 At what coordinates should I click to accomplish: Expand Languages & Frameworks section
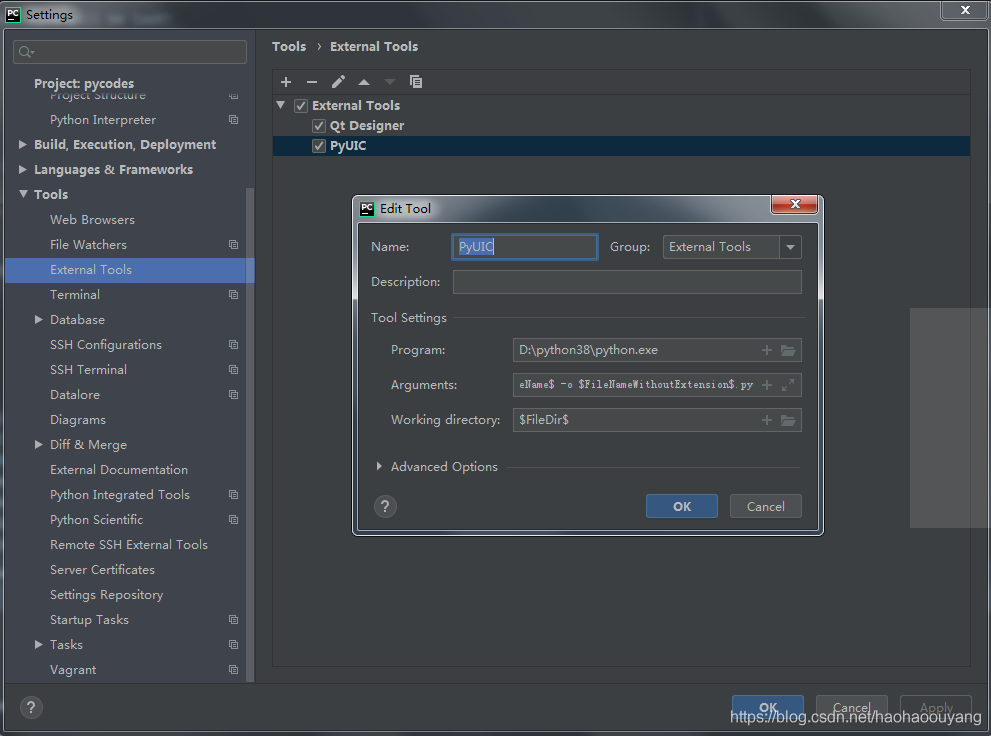(x=23, y=169)
